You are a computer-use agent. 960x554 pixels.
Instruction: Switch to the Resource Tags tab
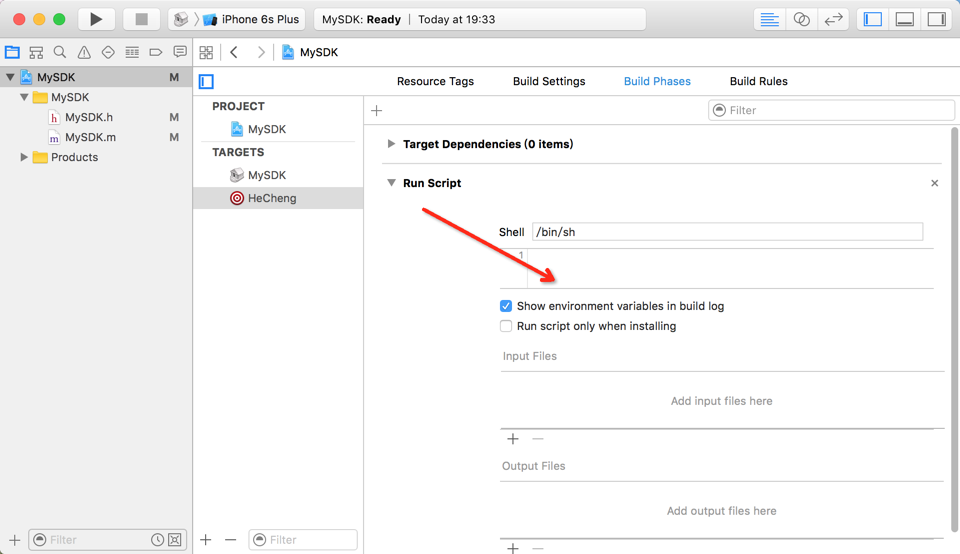coord(435,81)
